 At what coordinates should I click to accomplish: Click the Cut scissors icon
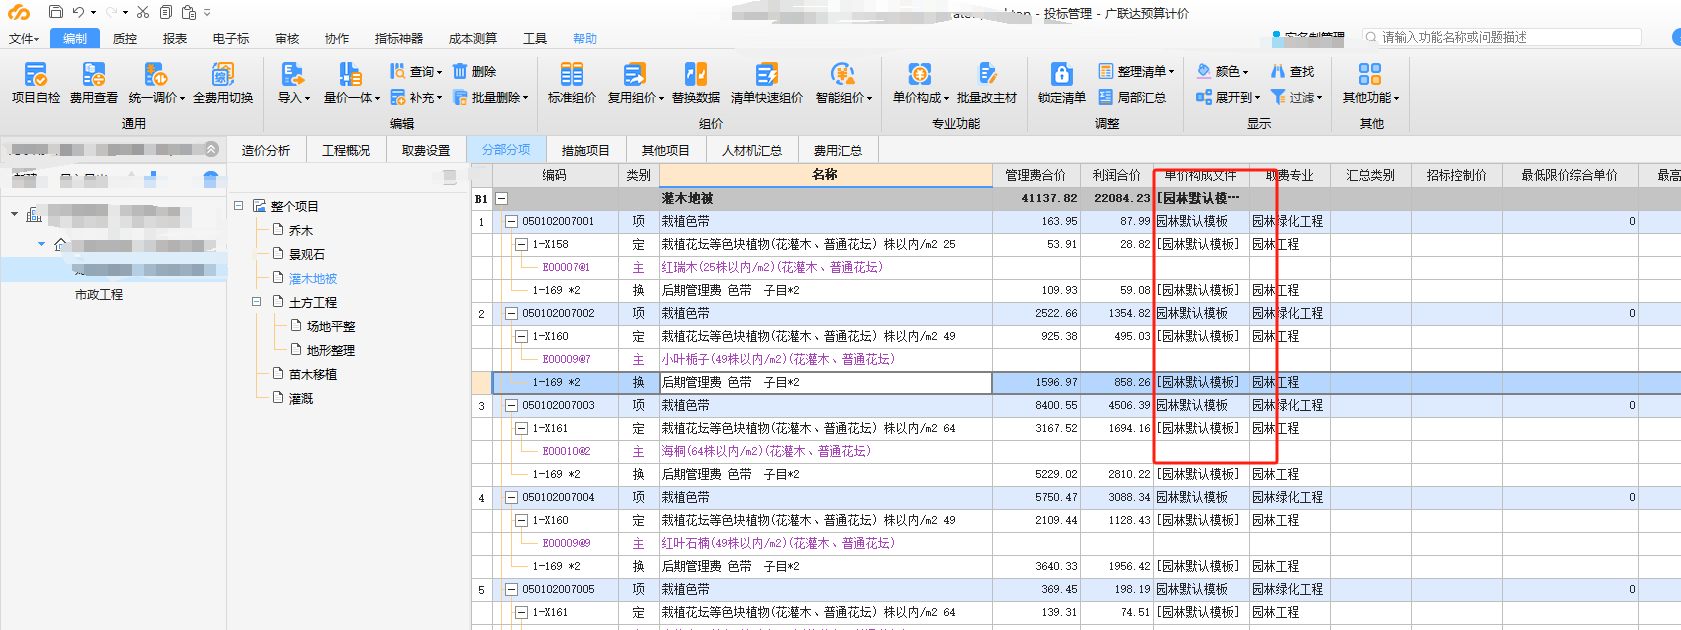(x=143, y=12)
